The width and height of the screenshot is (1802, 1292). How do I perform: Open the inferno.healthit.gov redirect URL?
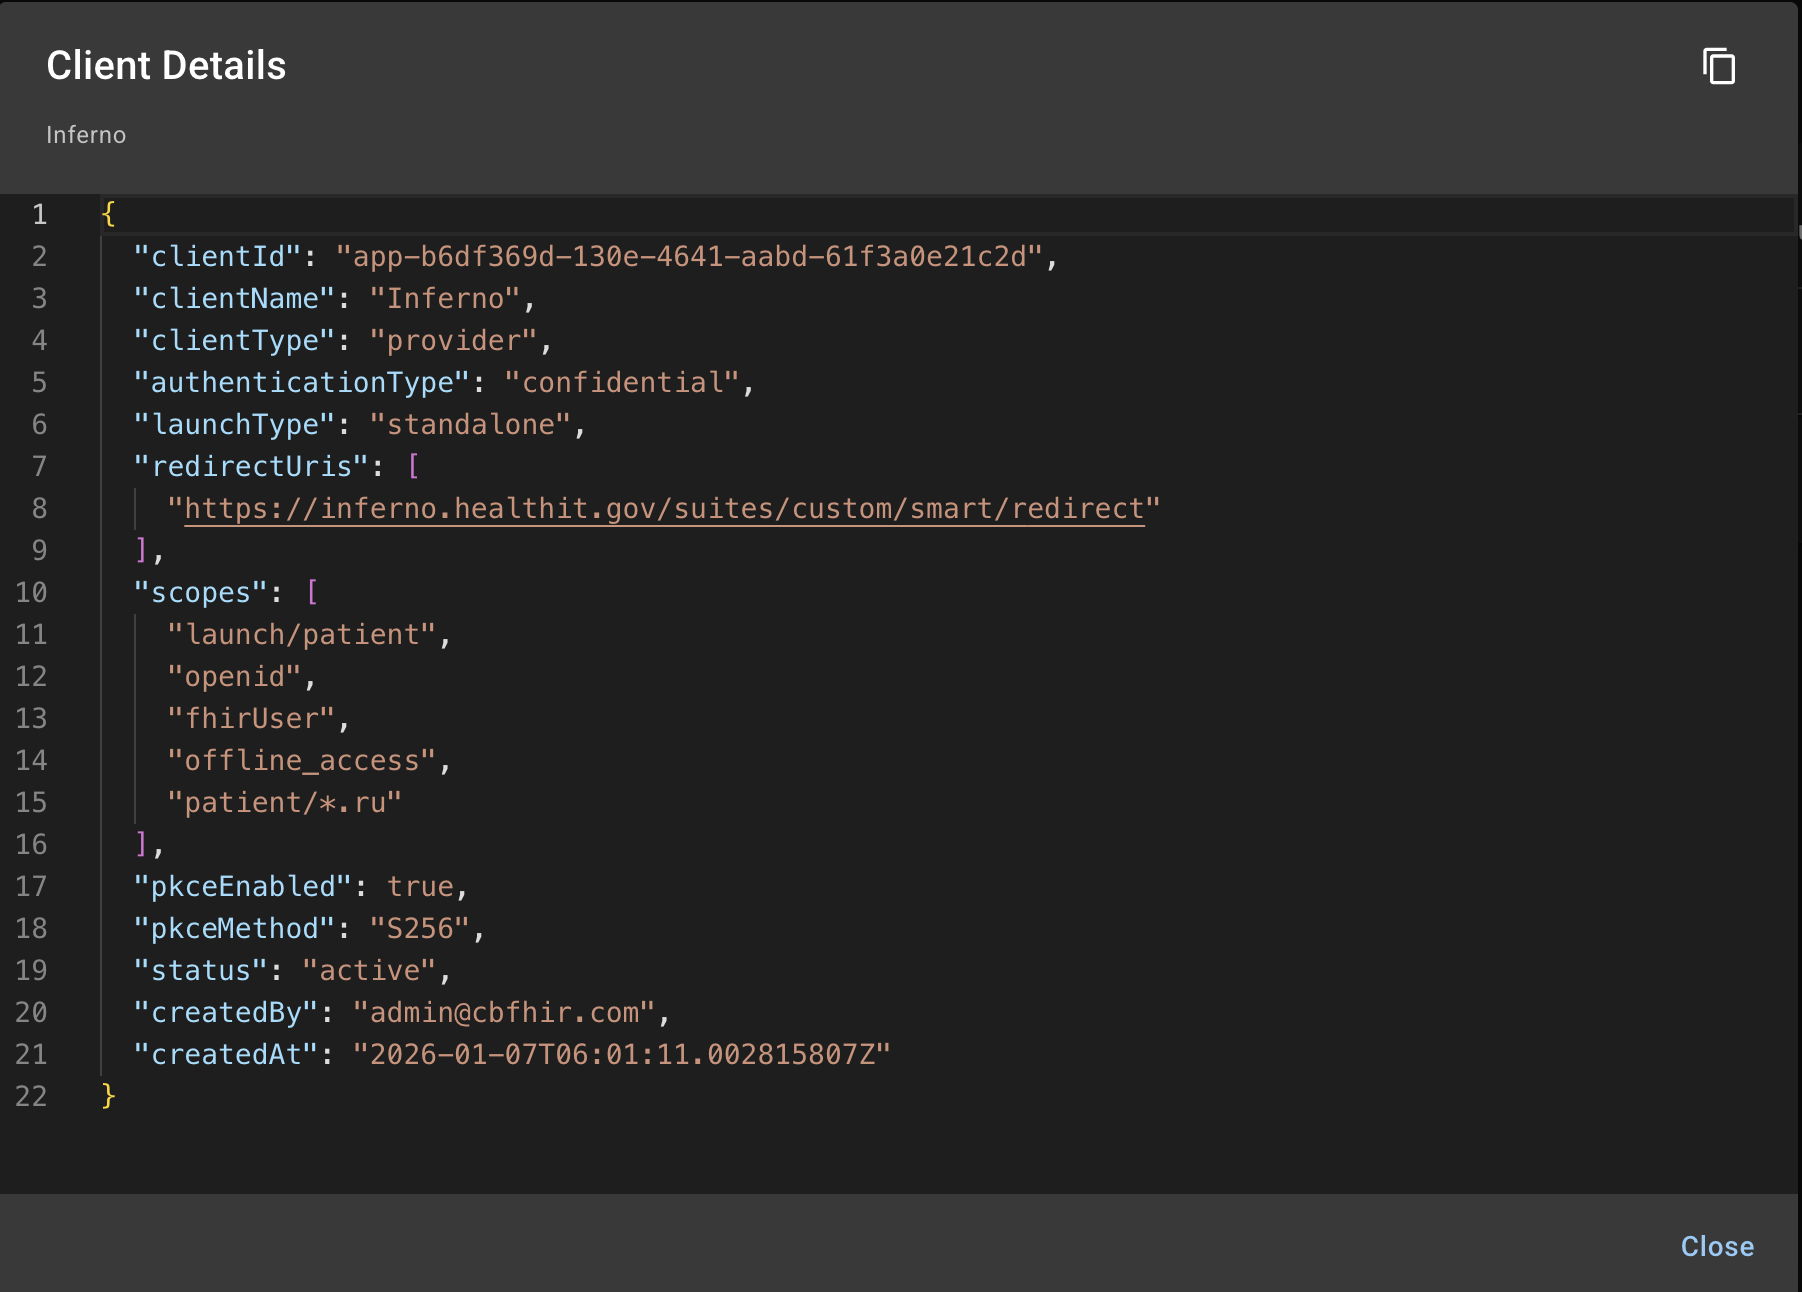click(x=663, y=509)
